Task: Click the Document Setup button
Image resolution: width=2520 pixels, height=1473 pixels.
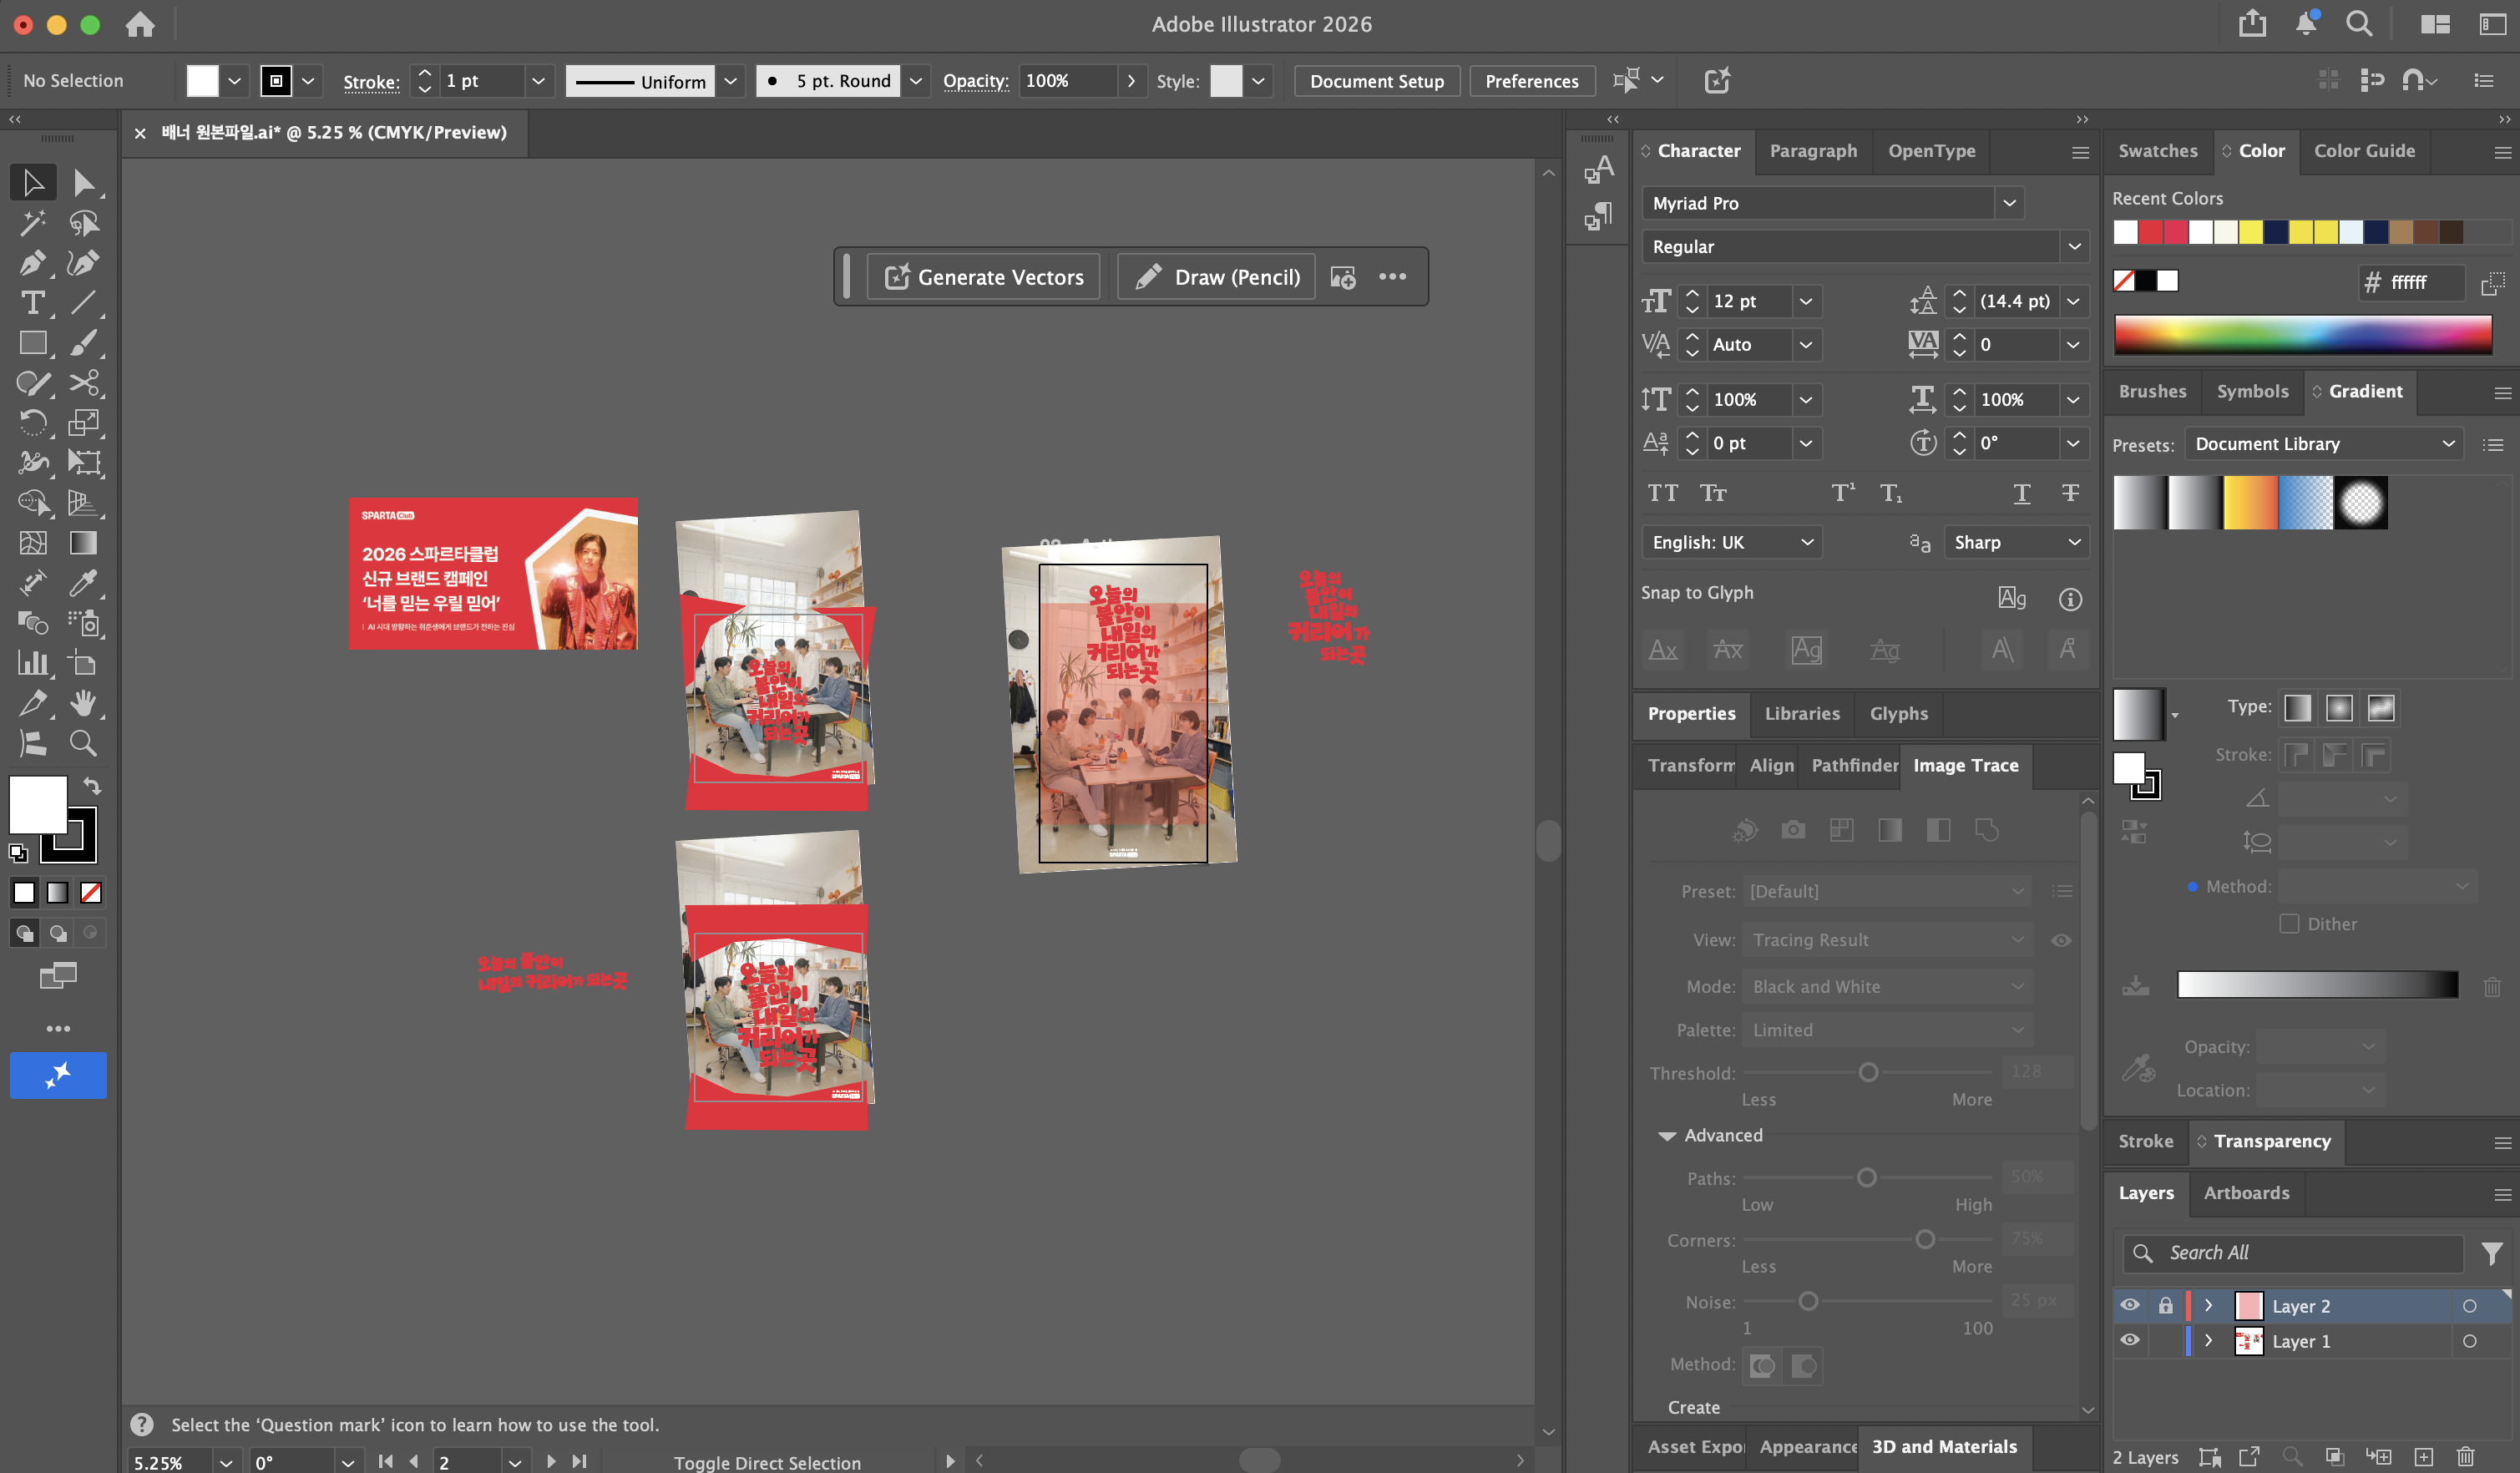Action: 1376,81
